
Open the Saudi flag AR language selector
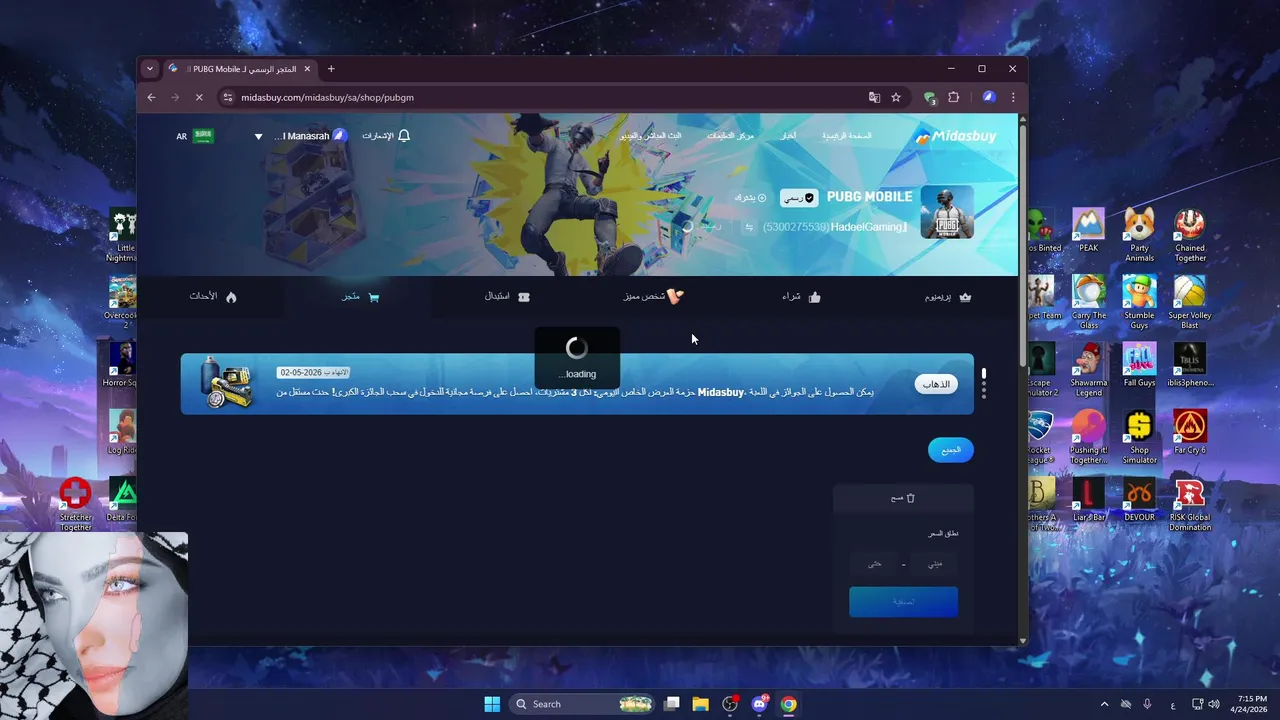(195, 136)
